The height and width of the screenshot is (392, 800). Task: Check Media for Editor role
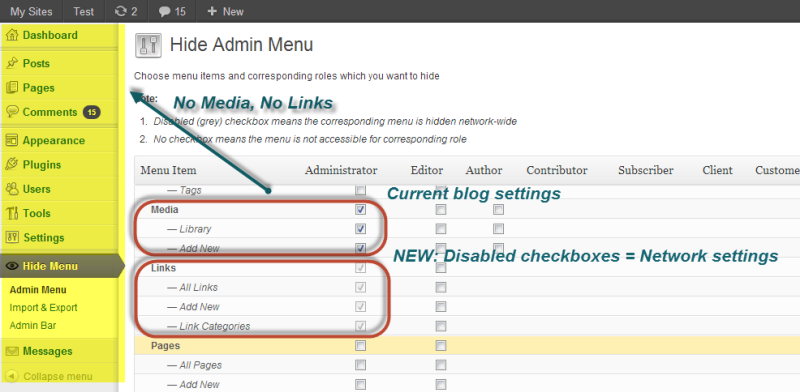pyautogui.click(x=441, y=209)
